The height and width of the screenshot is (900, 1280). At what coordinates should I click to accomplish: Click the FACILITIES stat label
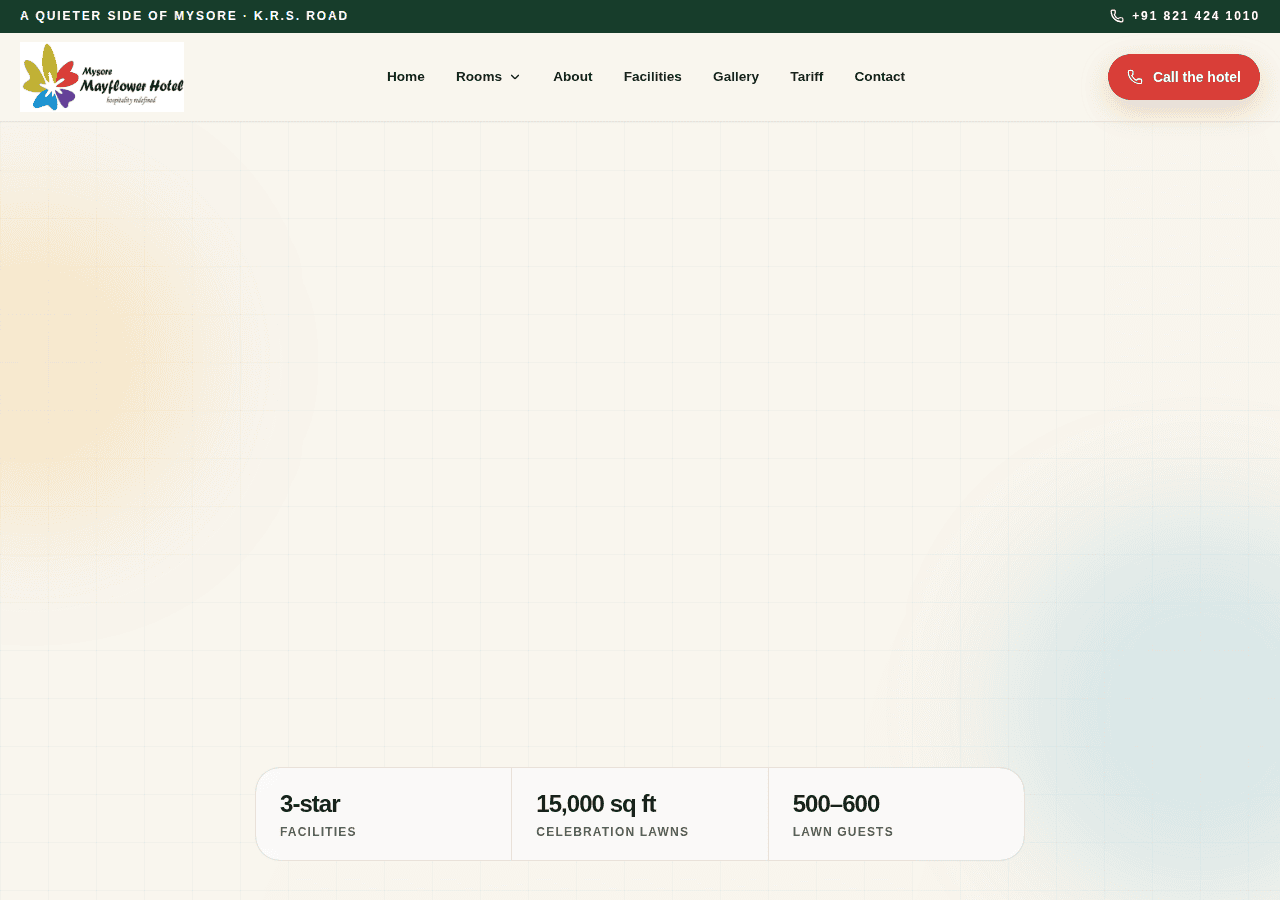[x=318, y=832]
